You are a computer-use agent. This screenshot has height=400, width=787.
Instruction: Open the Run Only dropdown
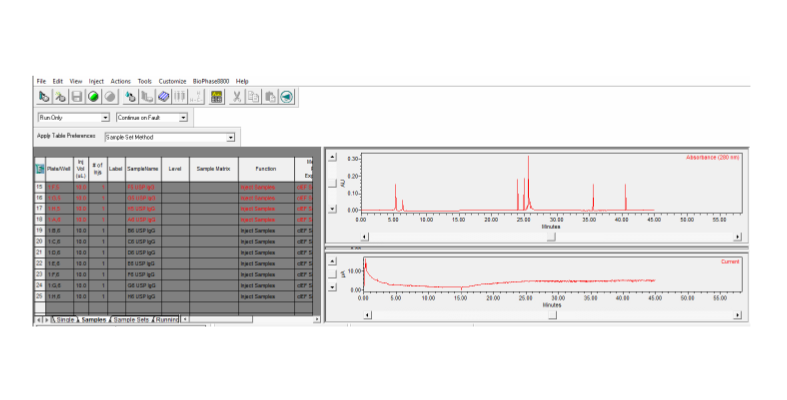pyautogui.click(x=105, y=118)
